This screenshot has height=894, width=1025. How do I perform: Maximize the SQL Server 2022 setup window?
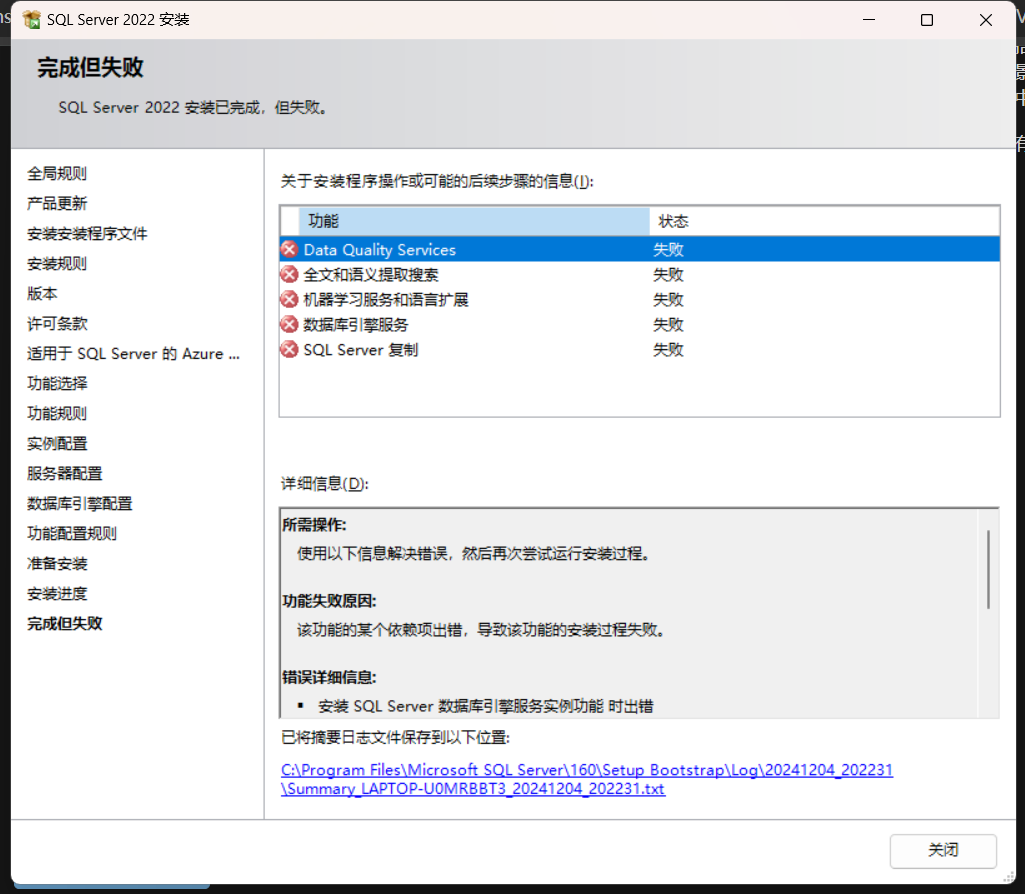pyautogui.click(x=927, y=20)
